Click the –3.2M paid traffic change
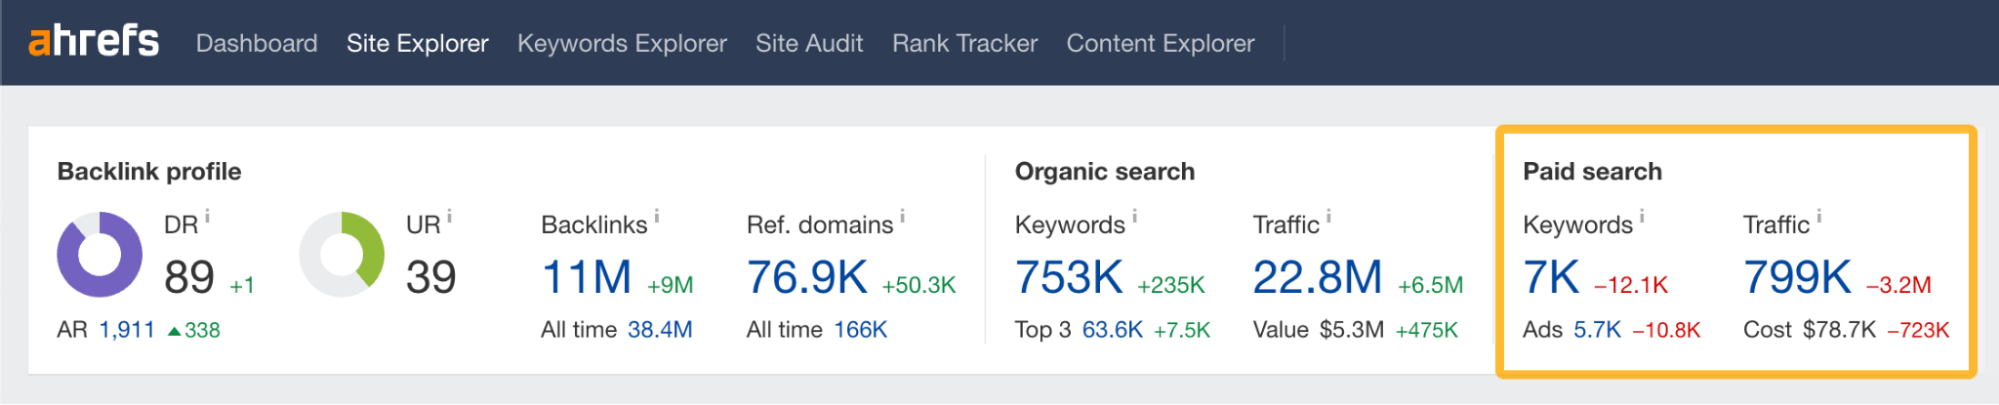The width and height of the screenshot is (1999, 405). coord(1898,285)
